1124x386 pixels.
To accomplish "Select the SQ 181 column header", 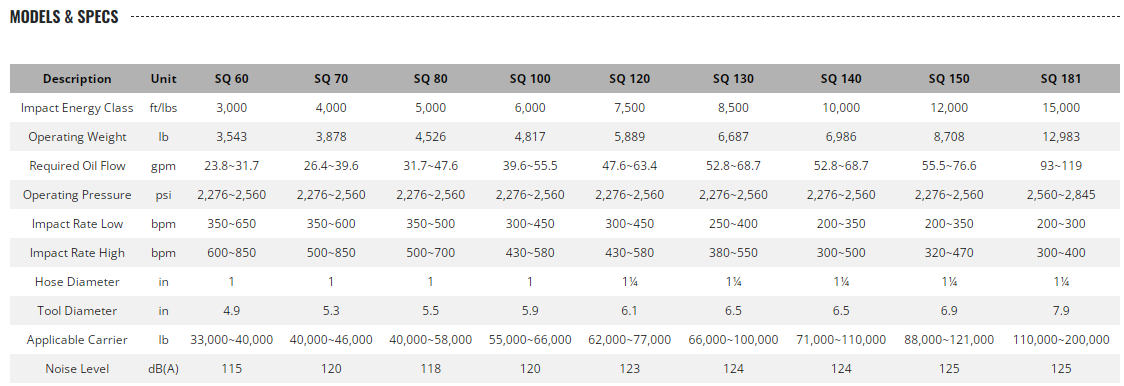I will point(1061,79).
